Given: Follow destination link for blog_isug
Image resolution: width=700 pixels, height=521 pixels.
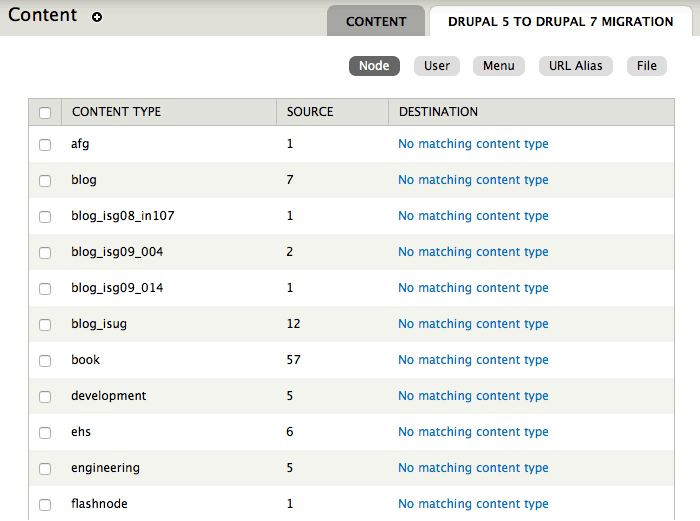Looking at the screenshot, I should (473, 324).
